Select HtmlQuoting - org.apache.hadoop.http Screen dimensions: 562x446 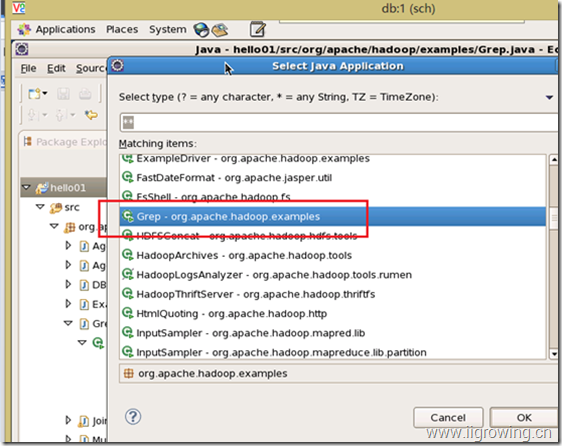[x=333, y=313]
